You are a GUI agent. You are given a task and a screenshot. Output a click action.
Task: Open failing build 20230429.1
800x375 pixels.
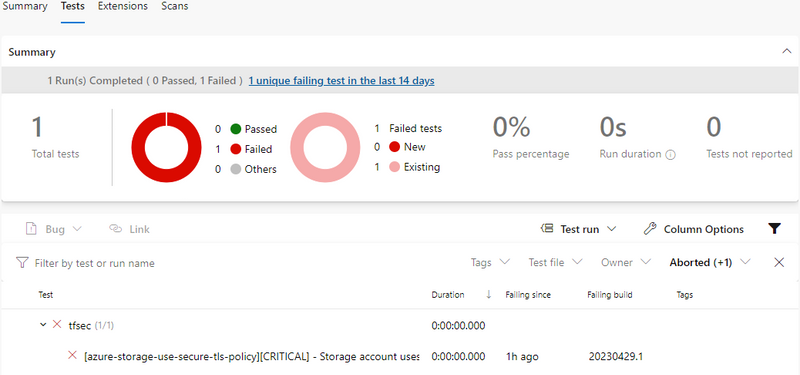[615, 357]
